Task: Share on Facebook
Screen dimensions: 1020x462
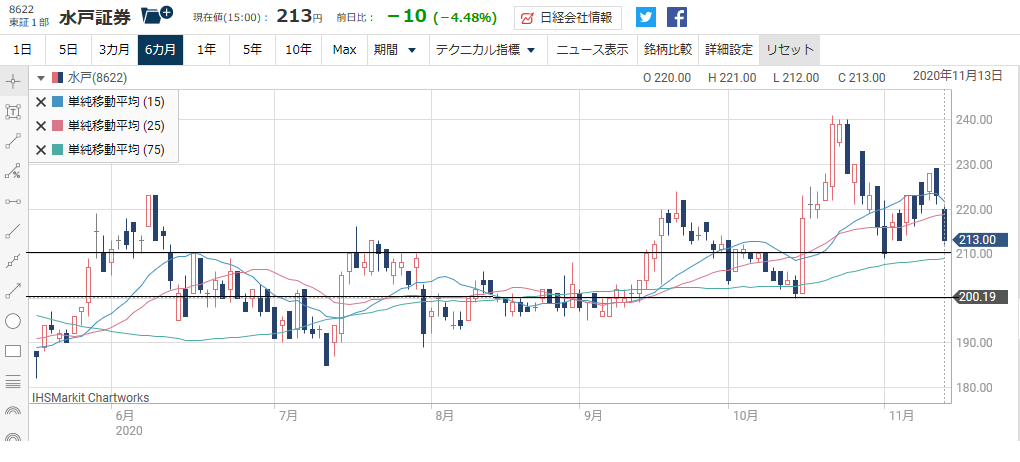Action: 677,17
